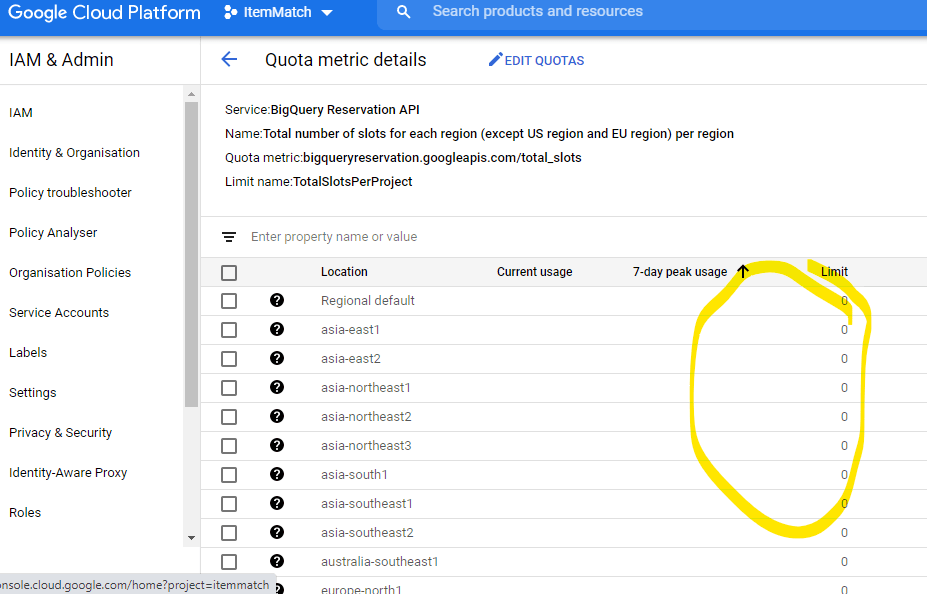Open the ItemMatch project dropdown
927x594 pixels.
click(328, 14)
